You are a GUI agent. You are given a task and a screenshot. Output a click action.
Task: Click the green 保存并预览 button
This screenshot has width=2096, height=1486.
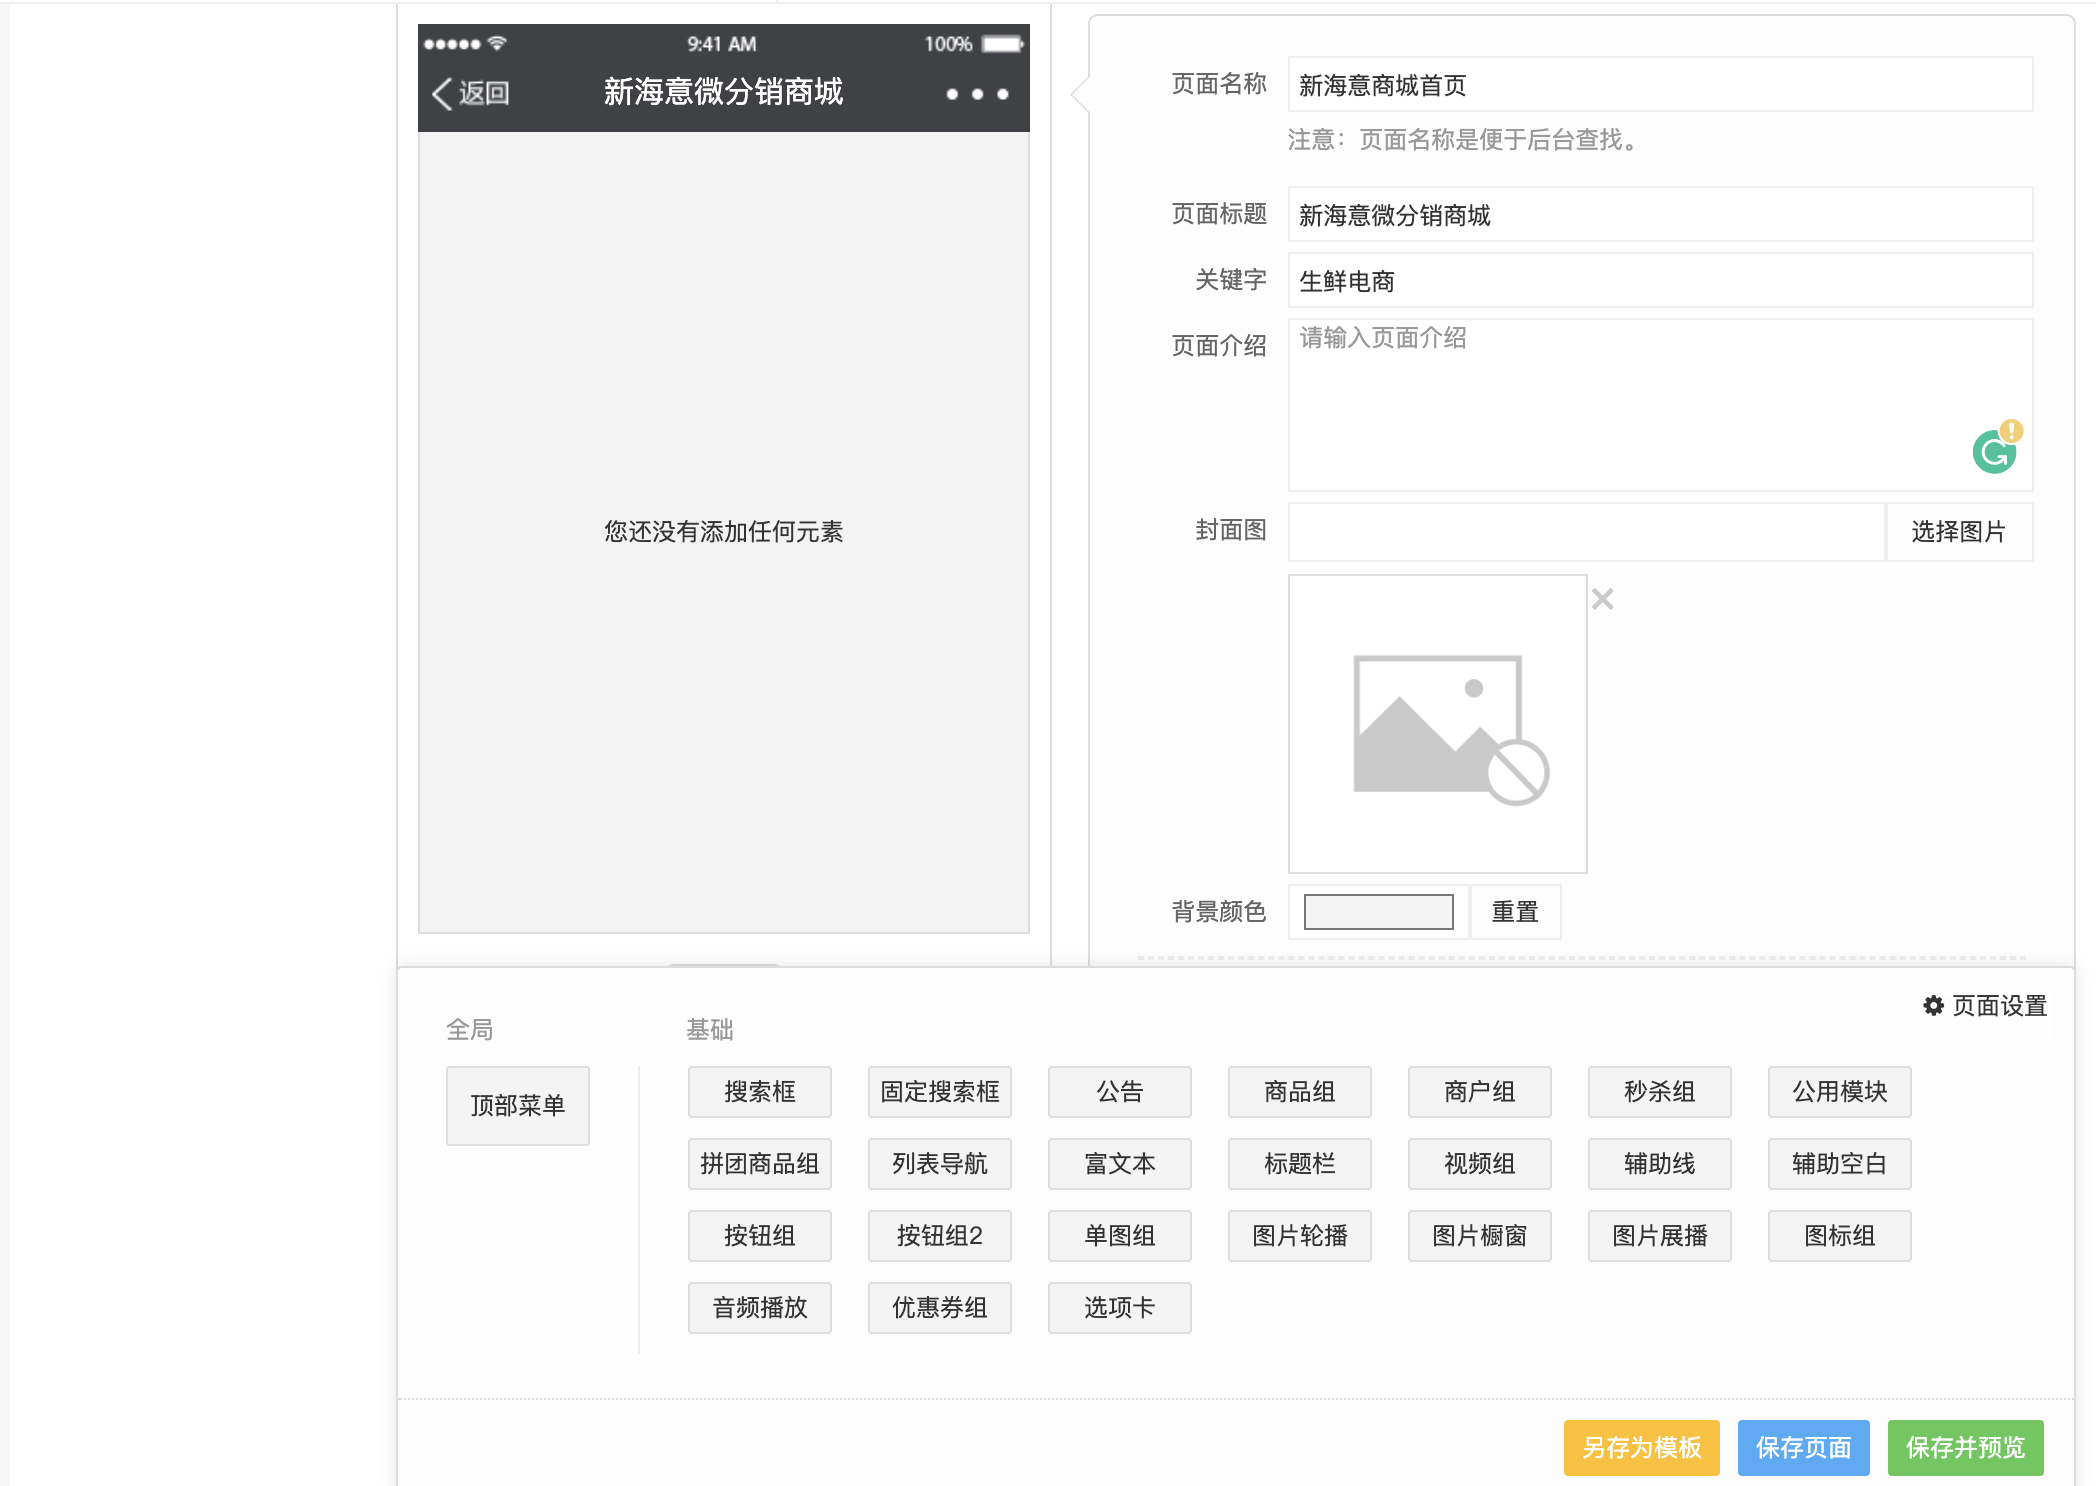pyautogui.click(x=1966, y=1447)
